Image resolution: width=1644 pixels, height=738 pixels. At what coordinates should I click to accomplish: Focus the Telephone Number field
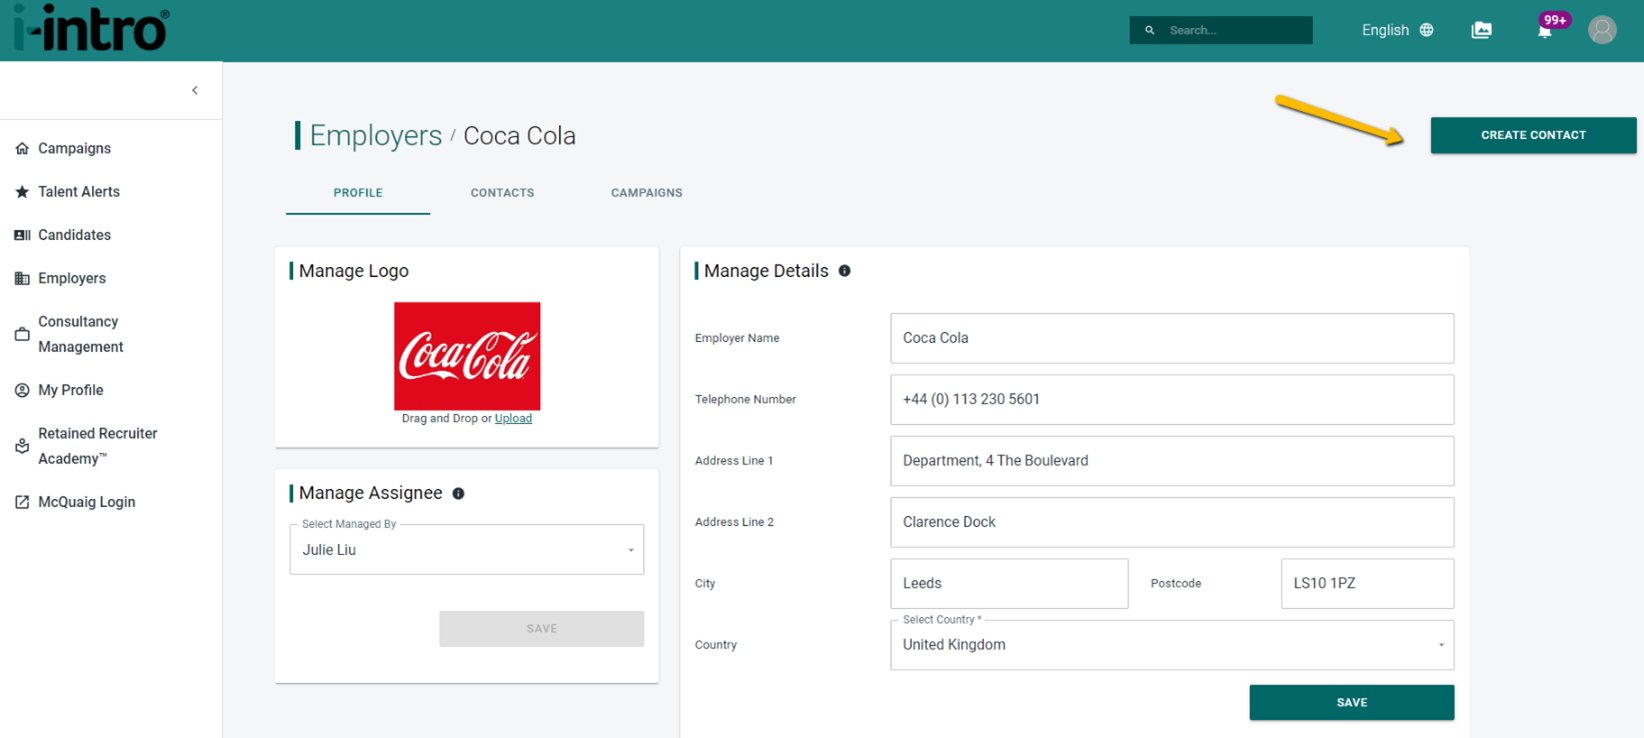1172,399
